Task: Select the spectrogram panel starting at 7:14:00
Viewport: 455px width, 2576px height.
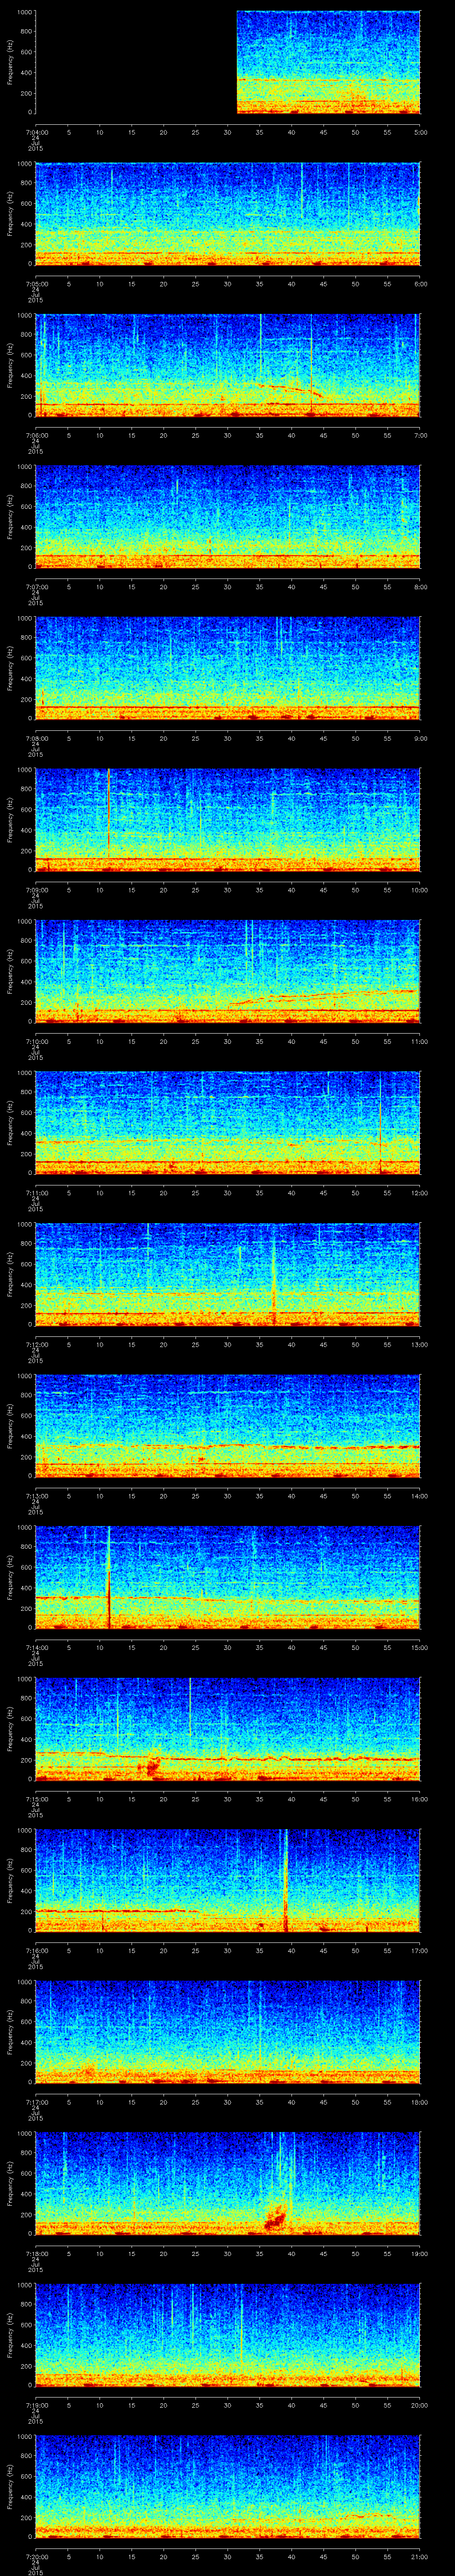Action: 228,1577
